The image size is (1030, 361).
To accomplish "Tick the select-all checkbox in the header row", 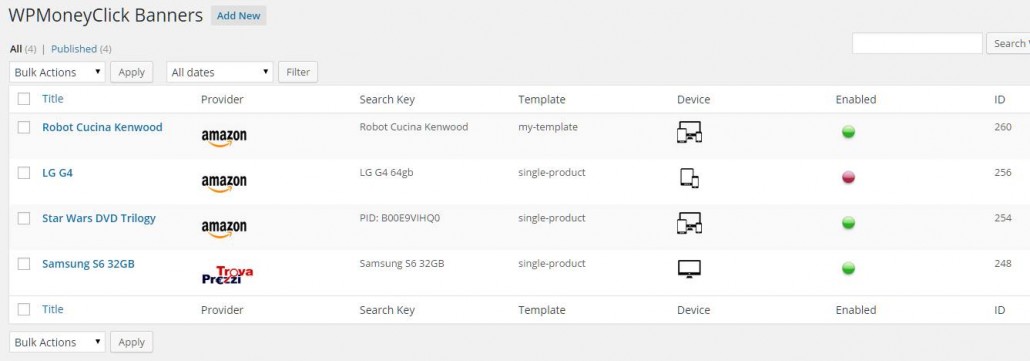I will click(24, 99).
